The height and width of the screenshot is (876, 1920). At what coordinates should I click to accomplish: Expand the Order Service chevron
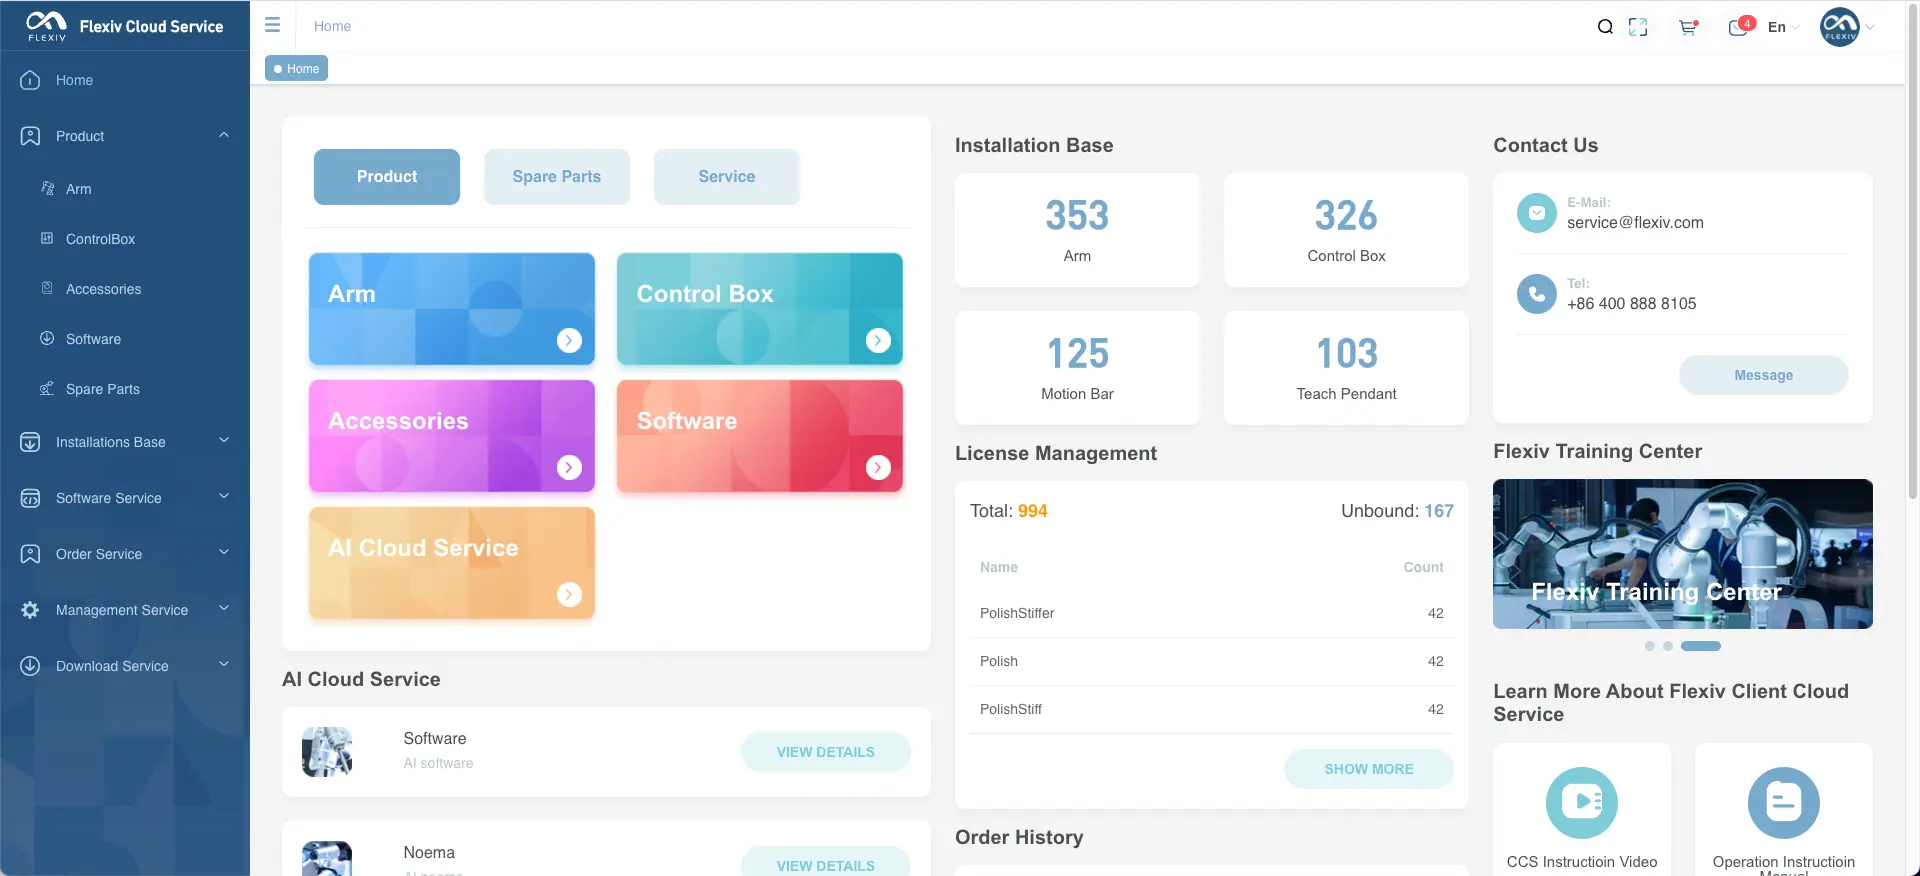click(x=224, y=552)
